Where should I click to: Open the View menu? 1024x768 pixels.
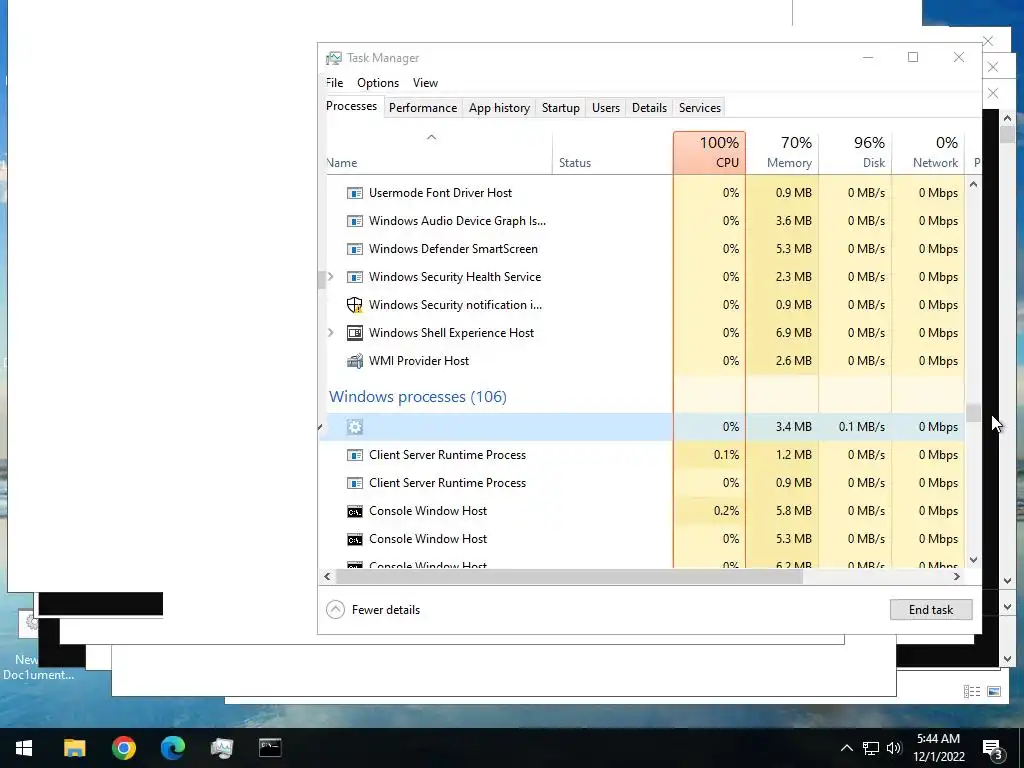(425, 83)
